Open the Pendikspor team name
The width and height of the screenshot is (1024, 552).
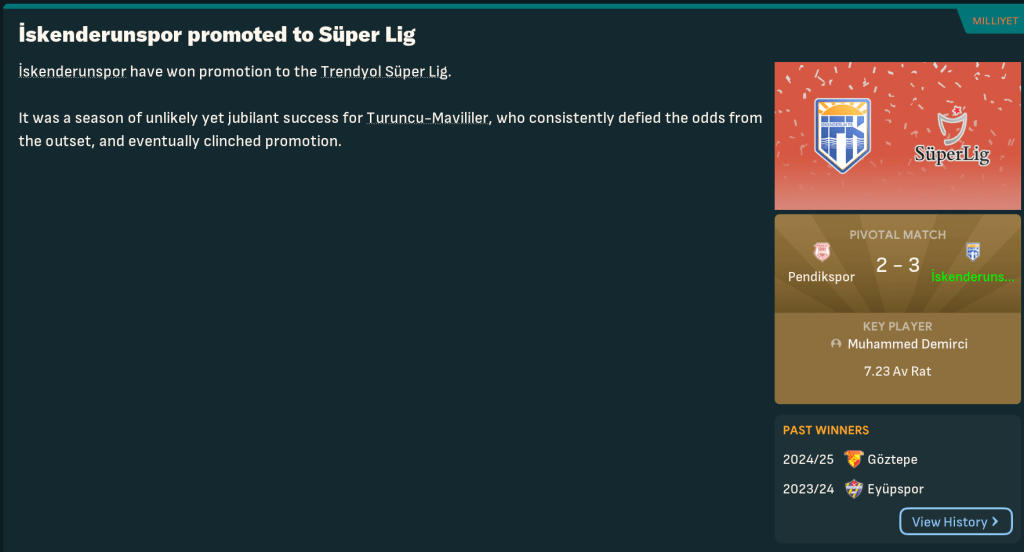821,277
